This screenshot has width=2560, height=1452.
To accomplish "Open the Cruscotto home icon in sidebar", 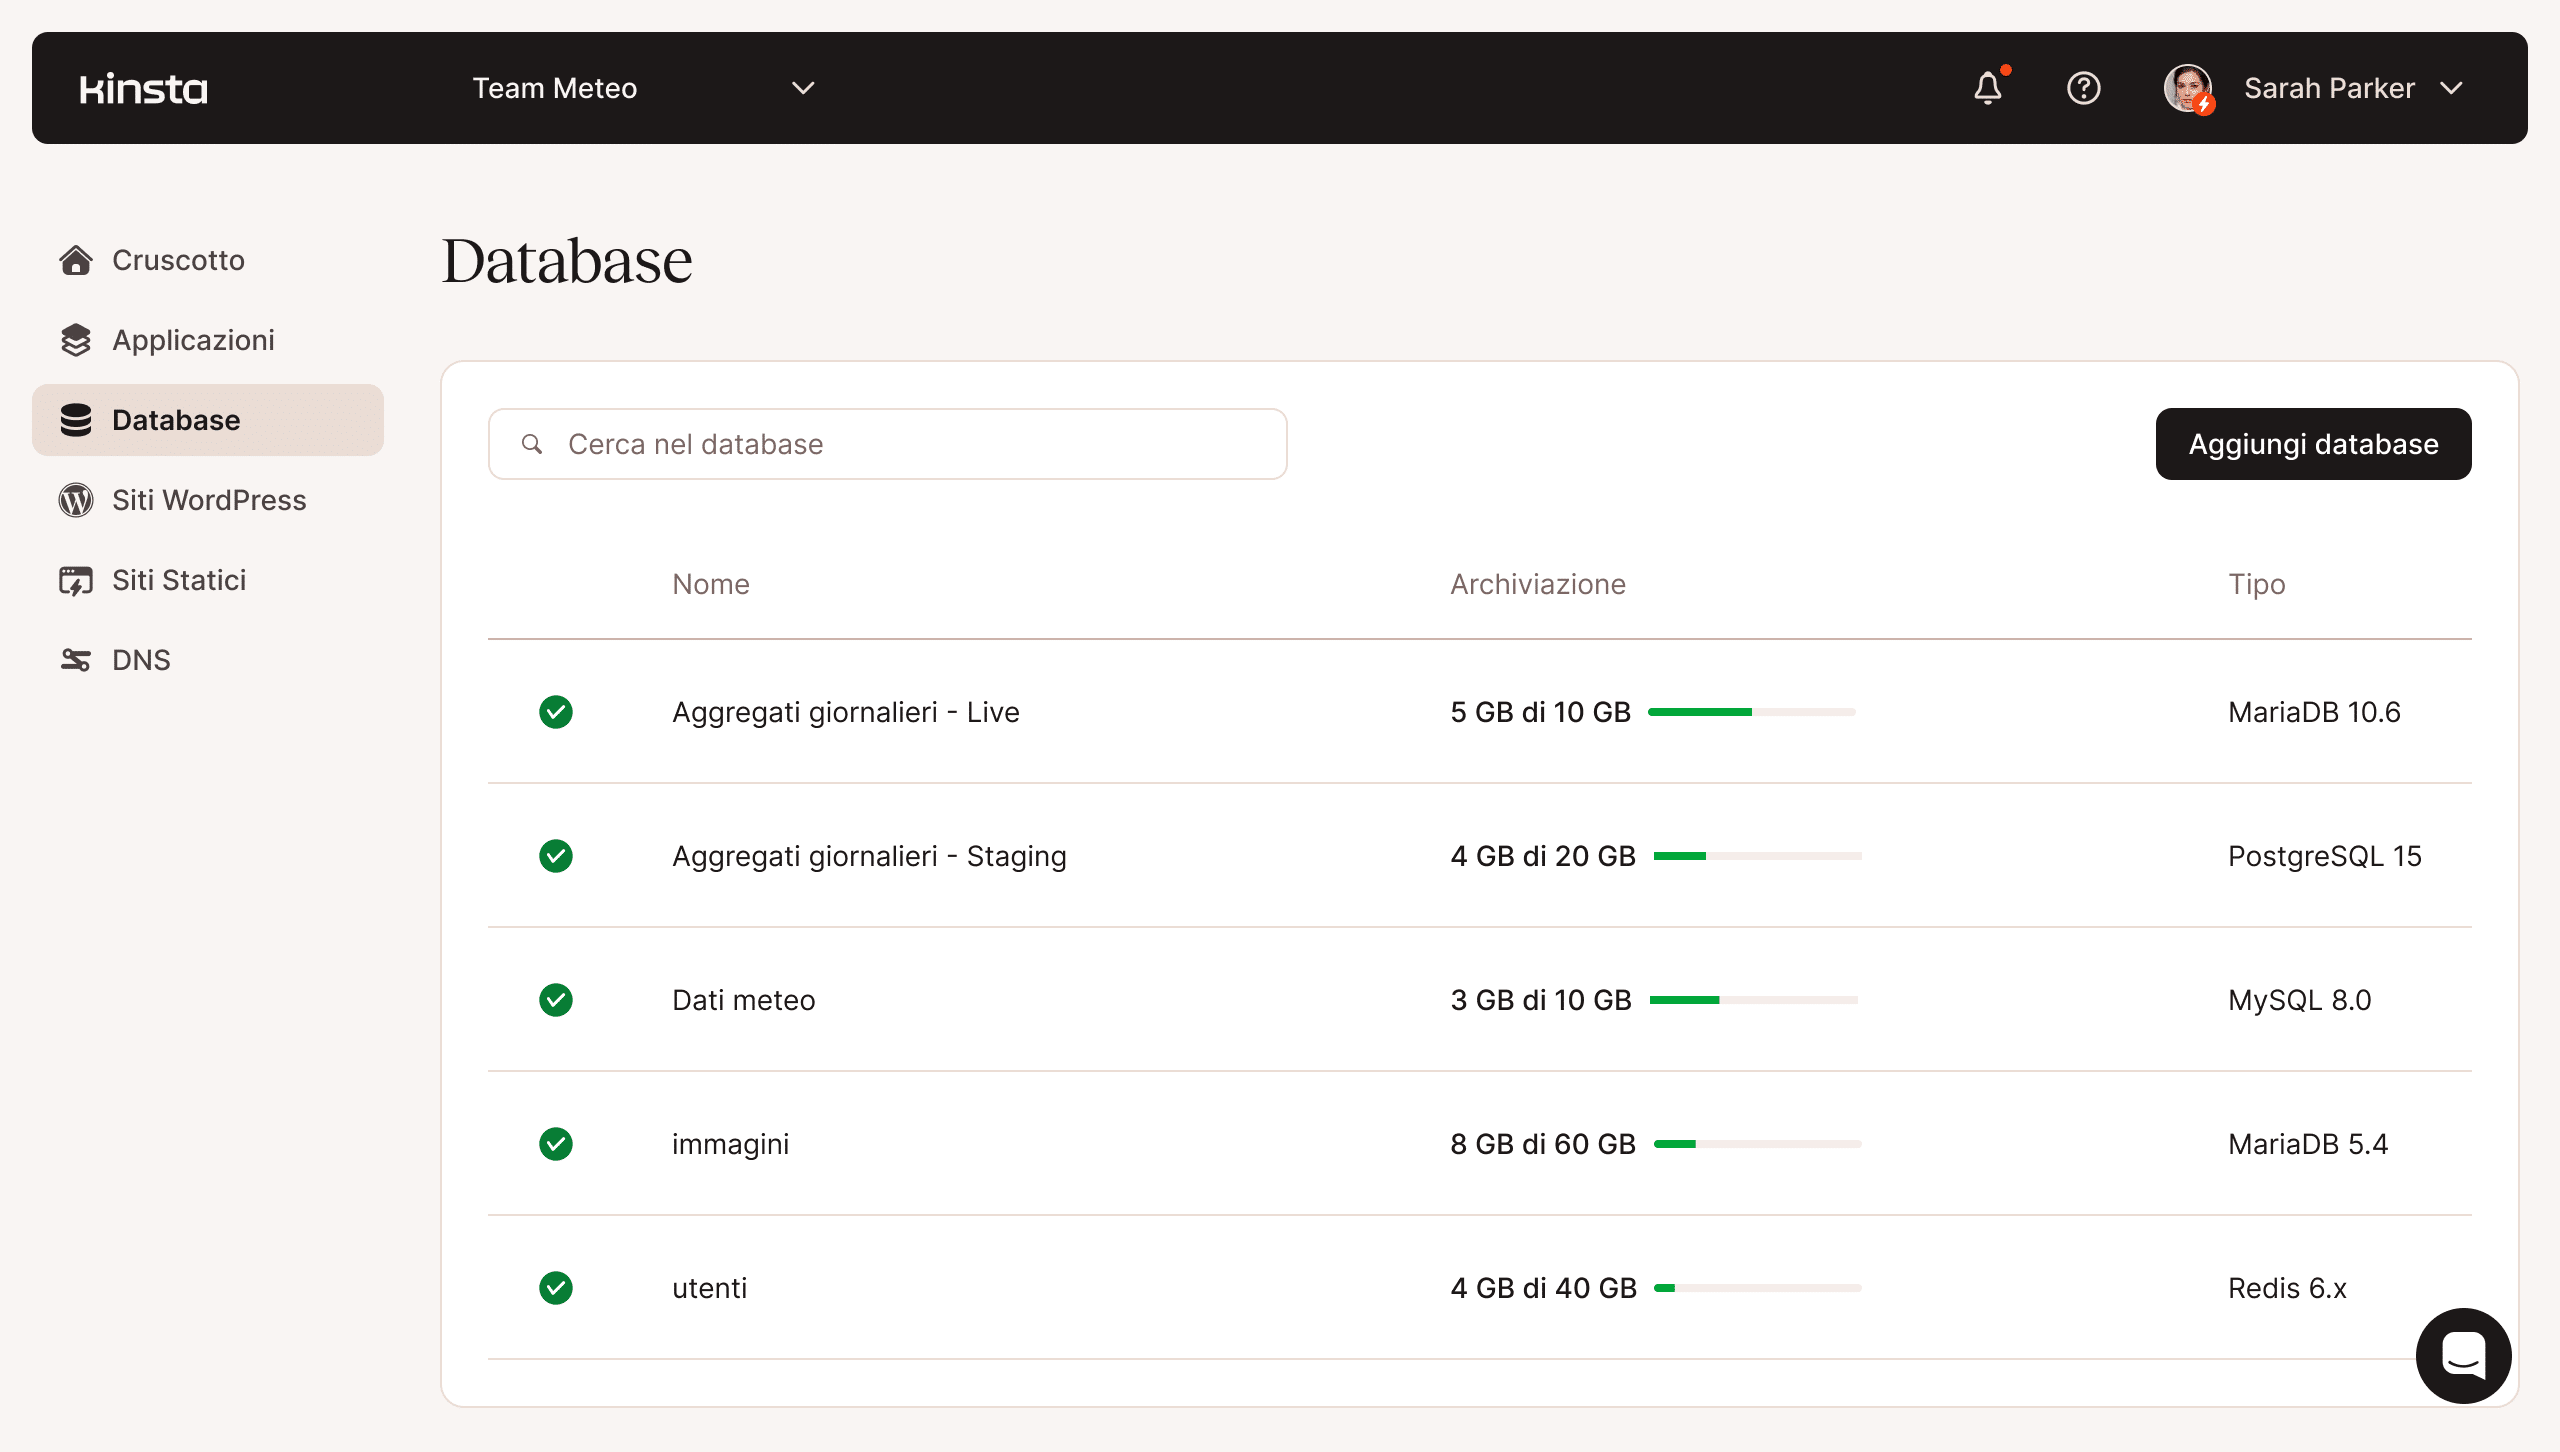I will click(x=77, y=260).
